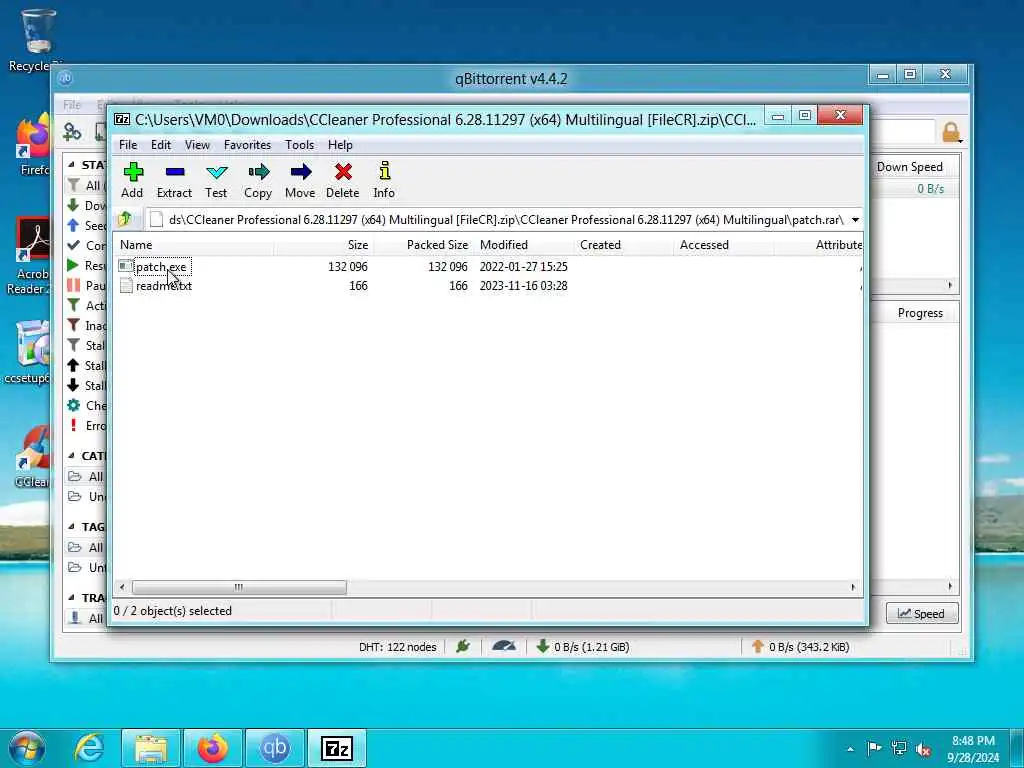Screen dimensions: 1024x768
Task: Select Seeding filter in qBittorrent sidebar
Action: pos(86,225)
